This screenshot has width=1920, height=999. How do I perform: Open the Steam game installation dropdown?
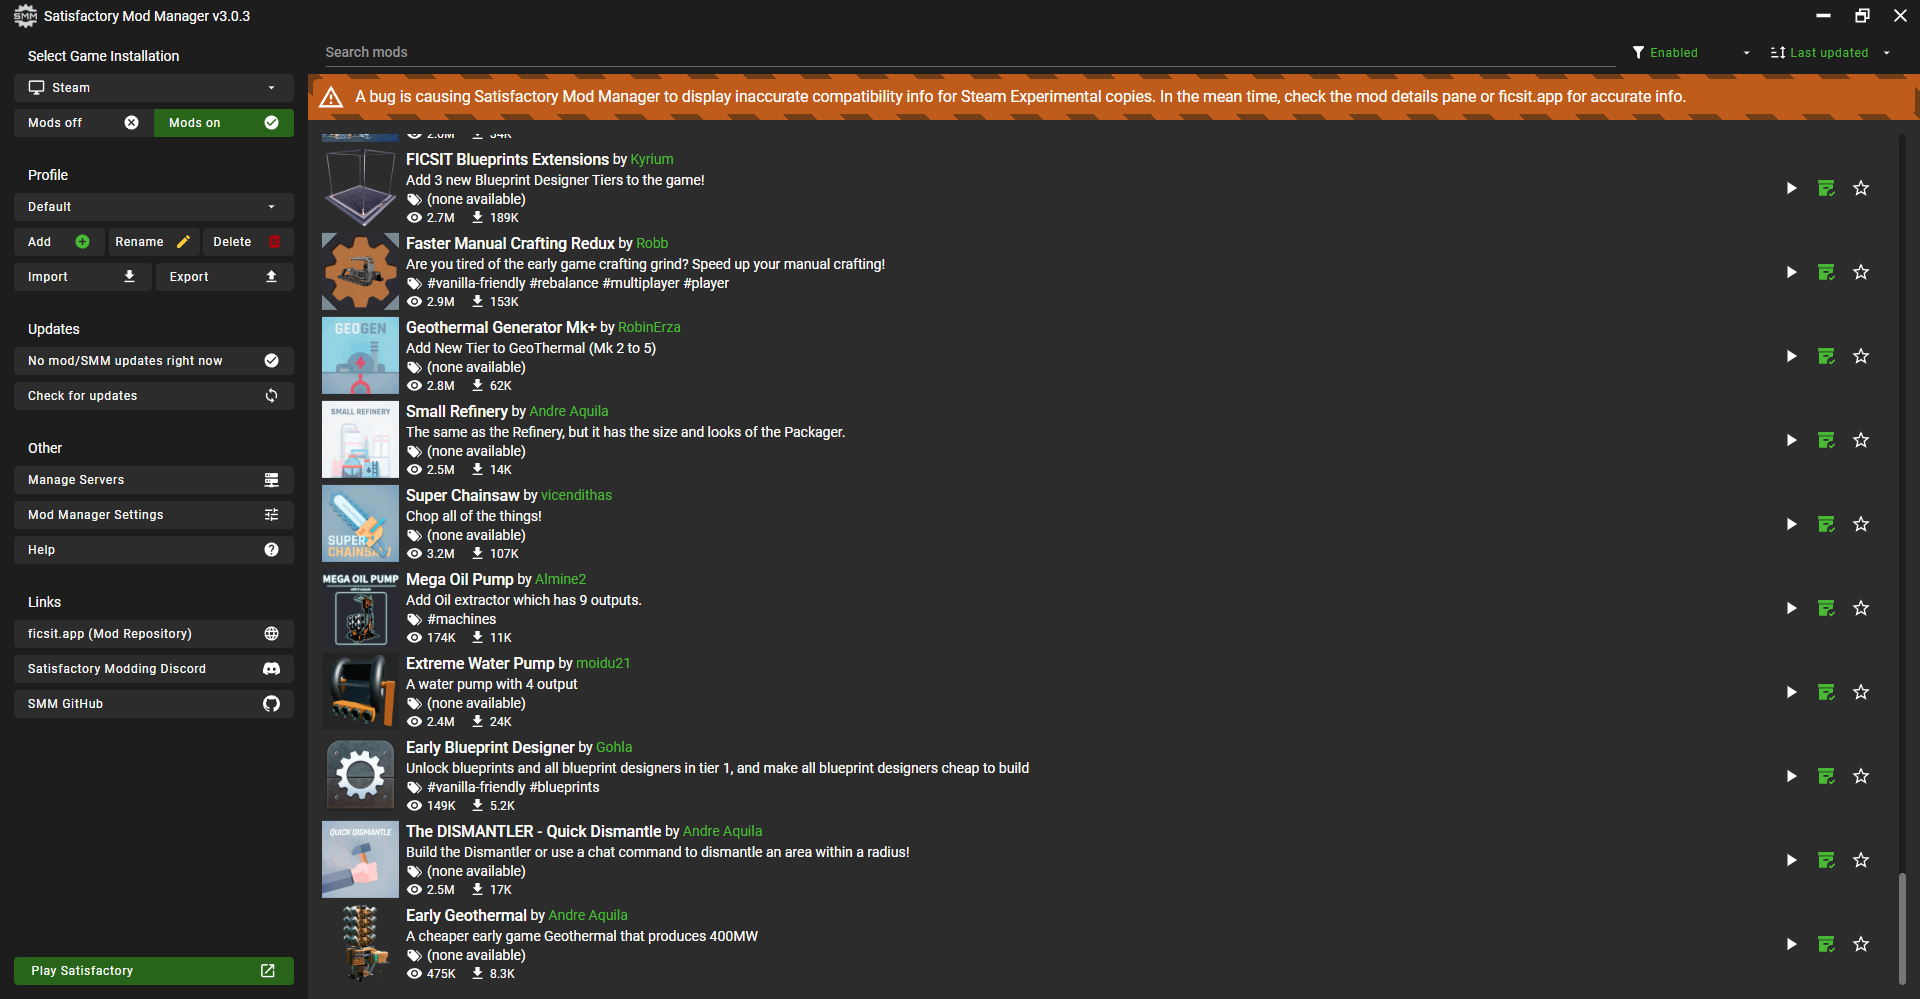154,88
